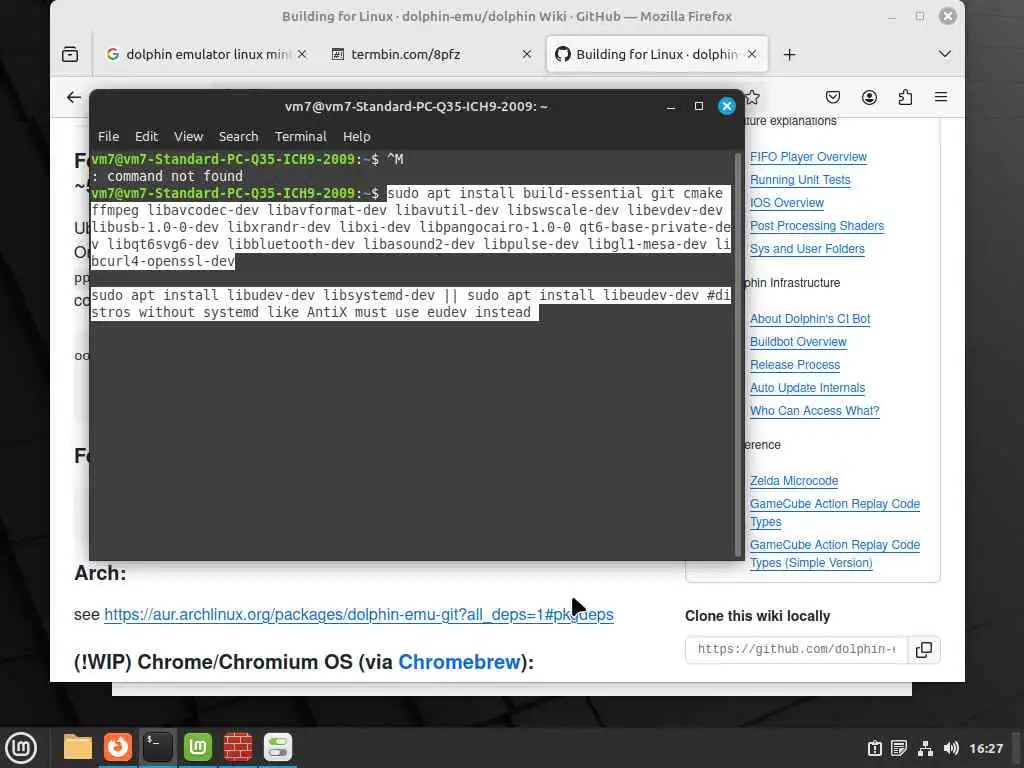Screen dimensions: 1024x768
Task: Click the Save to Pocket icon
Action: pos(833,97)
